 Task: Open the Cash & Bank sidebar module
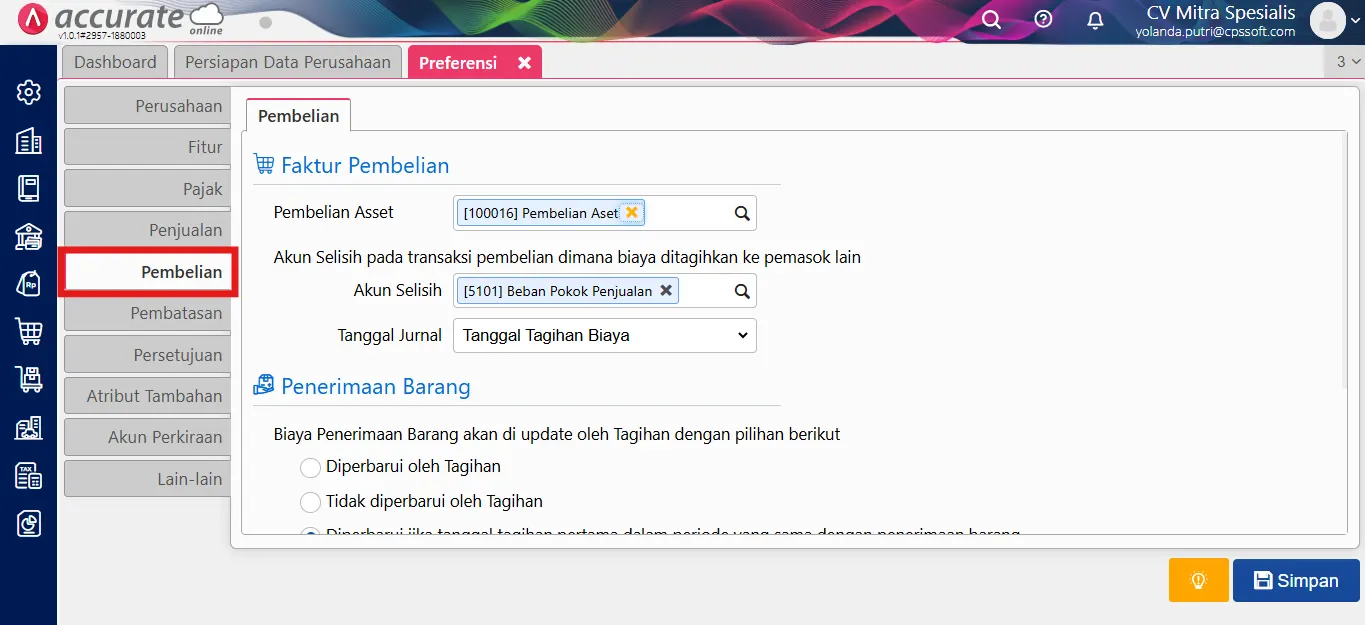pyautogui.click(x=29, y=236)
